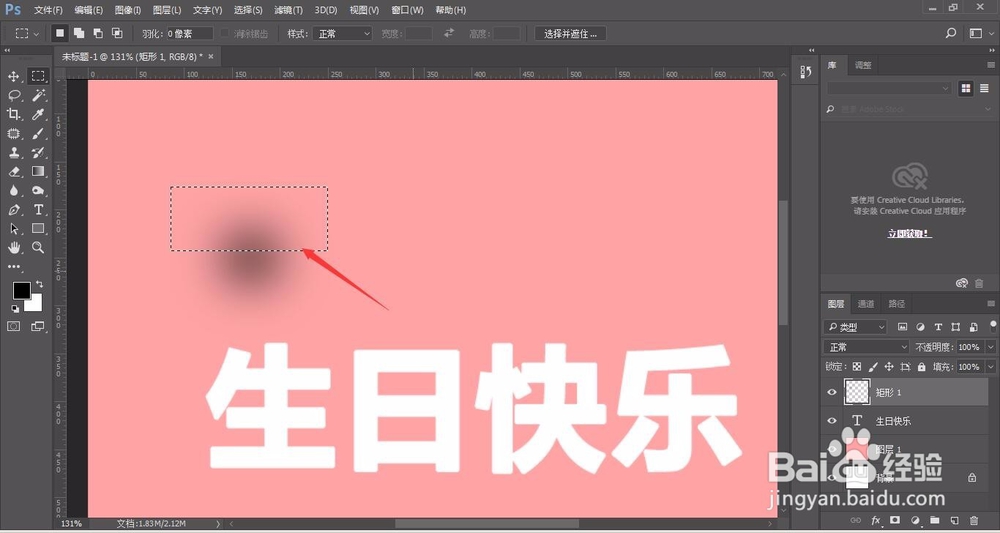Select the Gradient tool
This screenshot has height=533, width=1000.
(x=38, y=172)
